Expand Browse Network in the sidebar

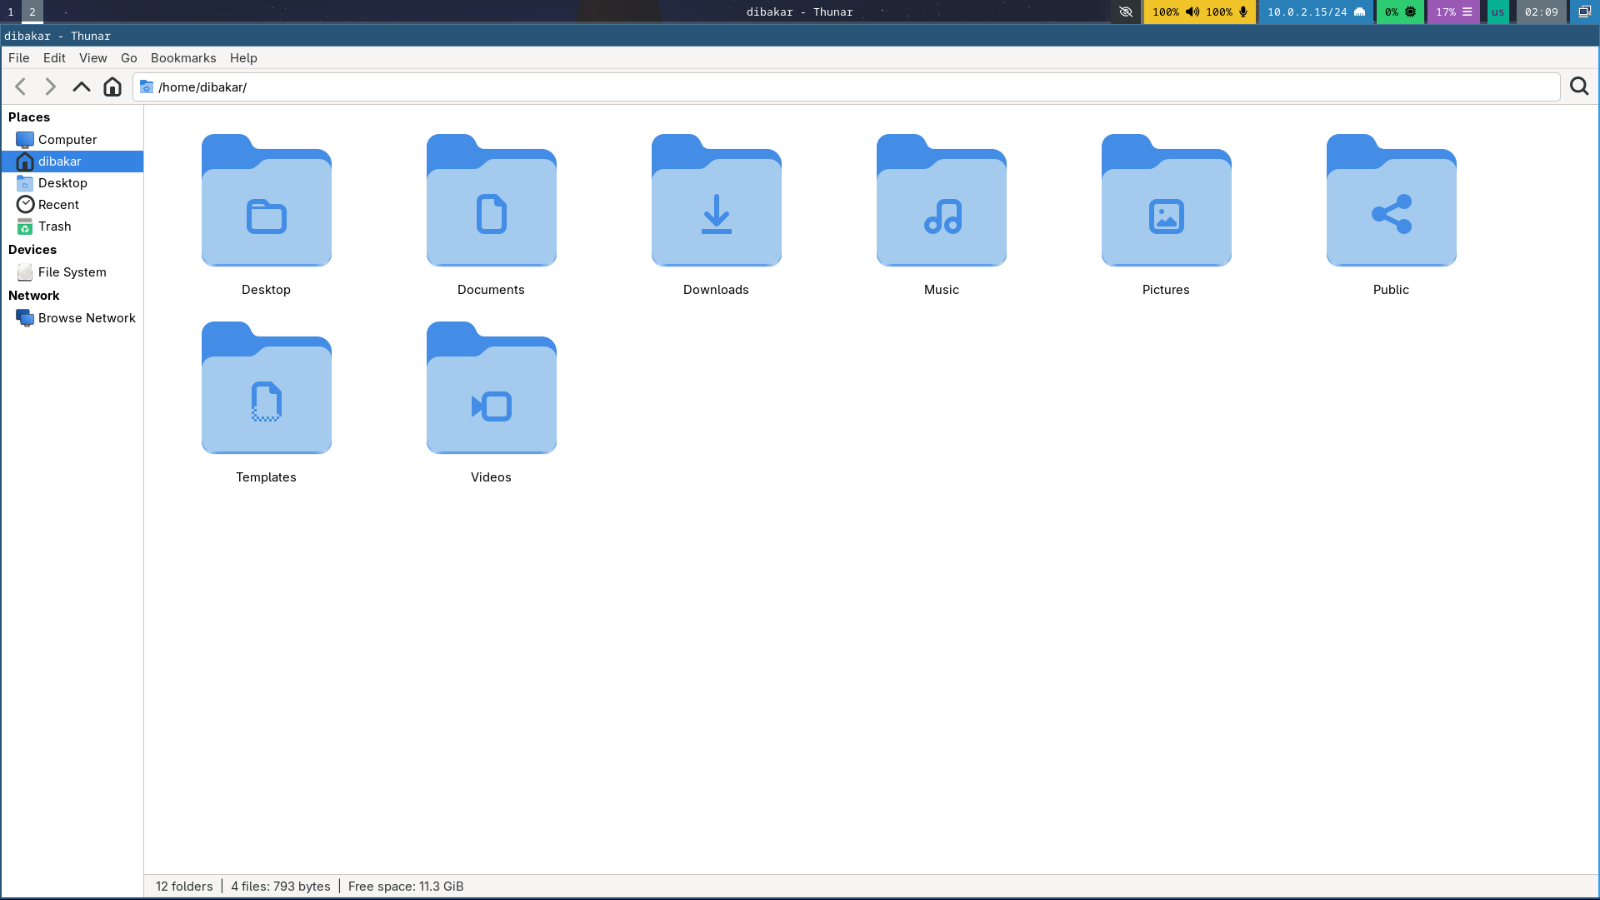[86, 317]
